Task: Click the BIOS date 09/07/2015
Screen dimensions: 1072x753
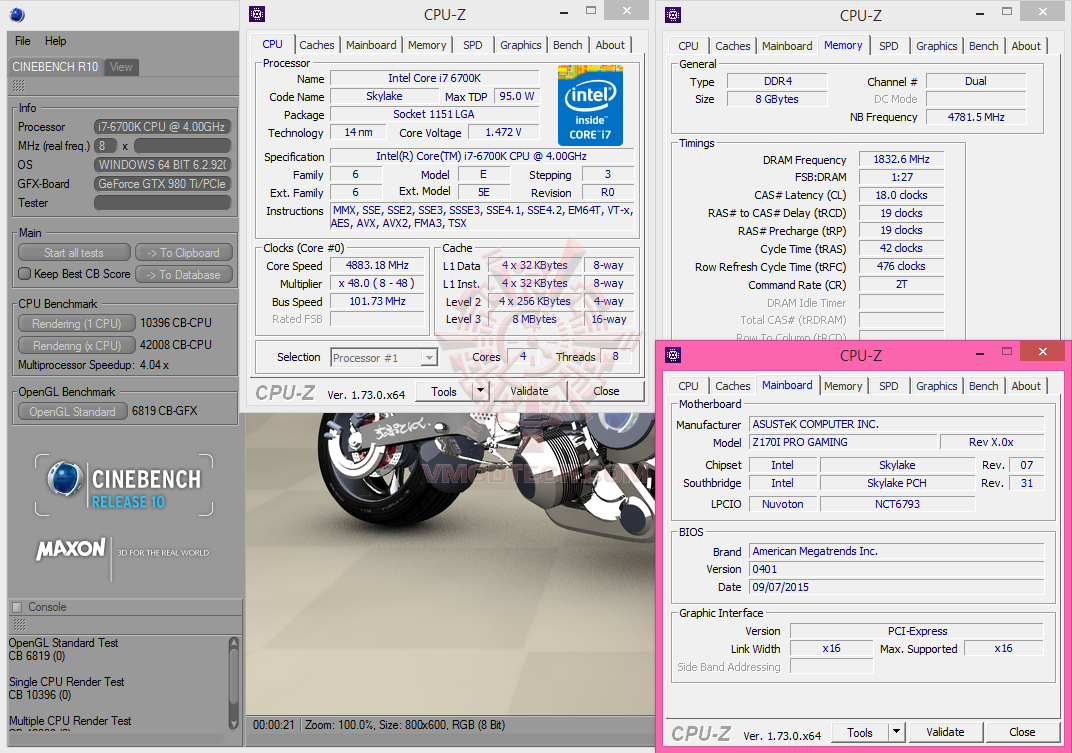Action: (897, 587)
